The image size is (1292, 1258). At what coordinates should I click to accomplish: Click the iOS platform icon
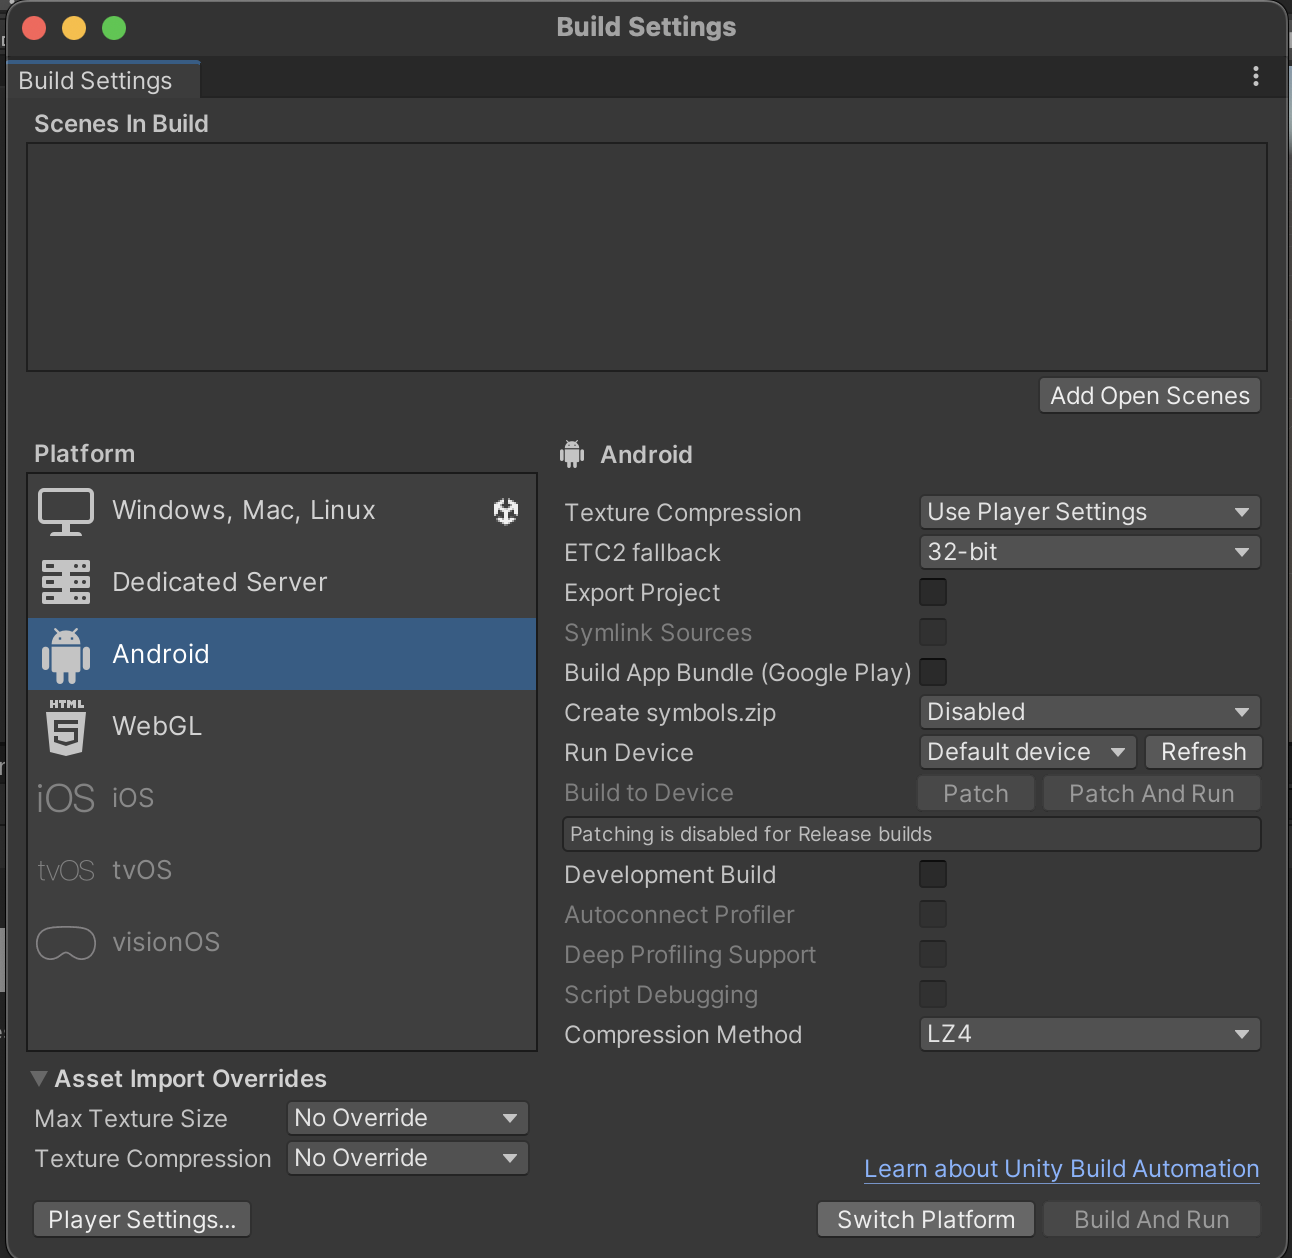pos(66,798)
